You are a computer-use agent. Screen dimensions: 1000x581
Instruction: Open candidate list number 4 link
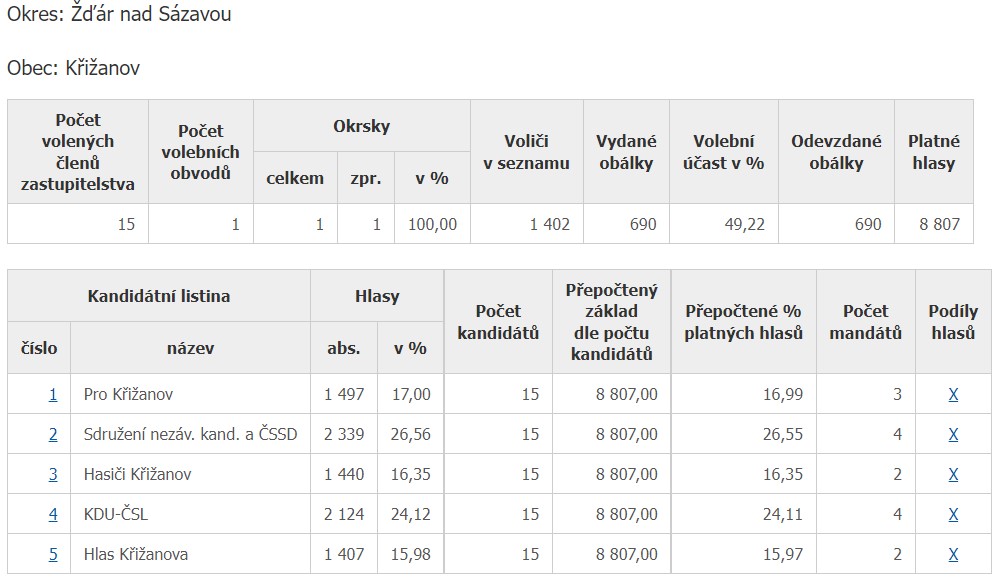53,515
